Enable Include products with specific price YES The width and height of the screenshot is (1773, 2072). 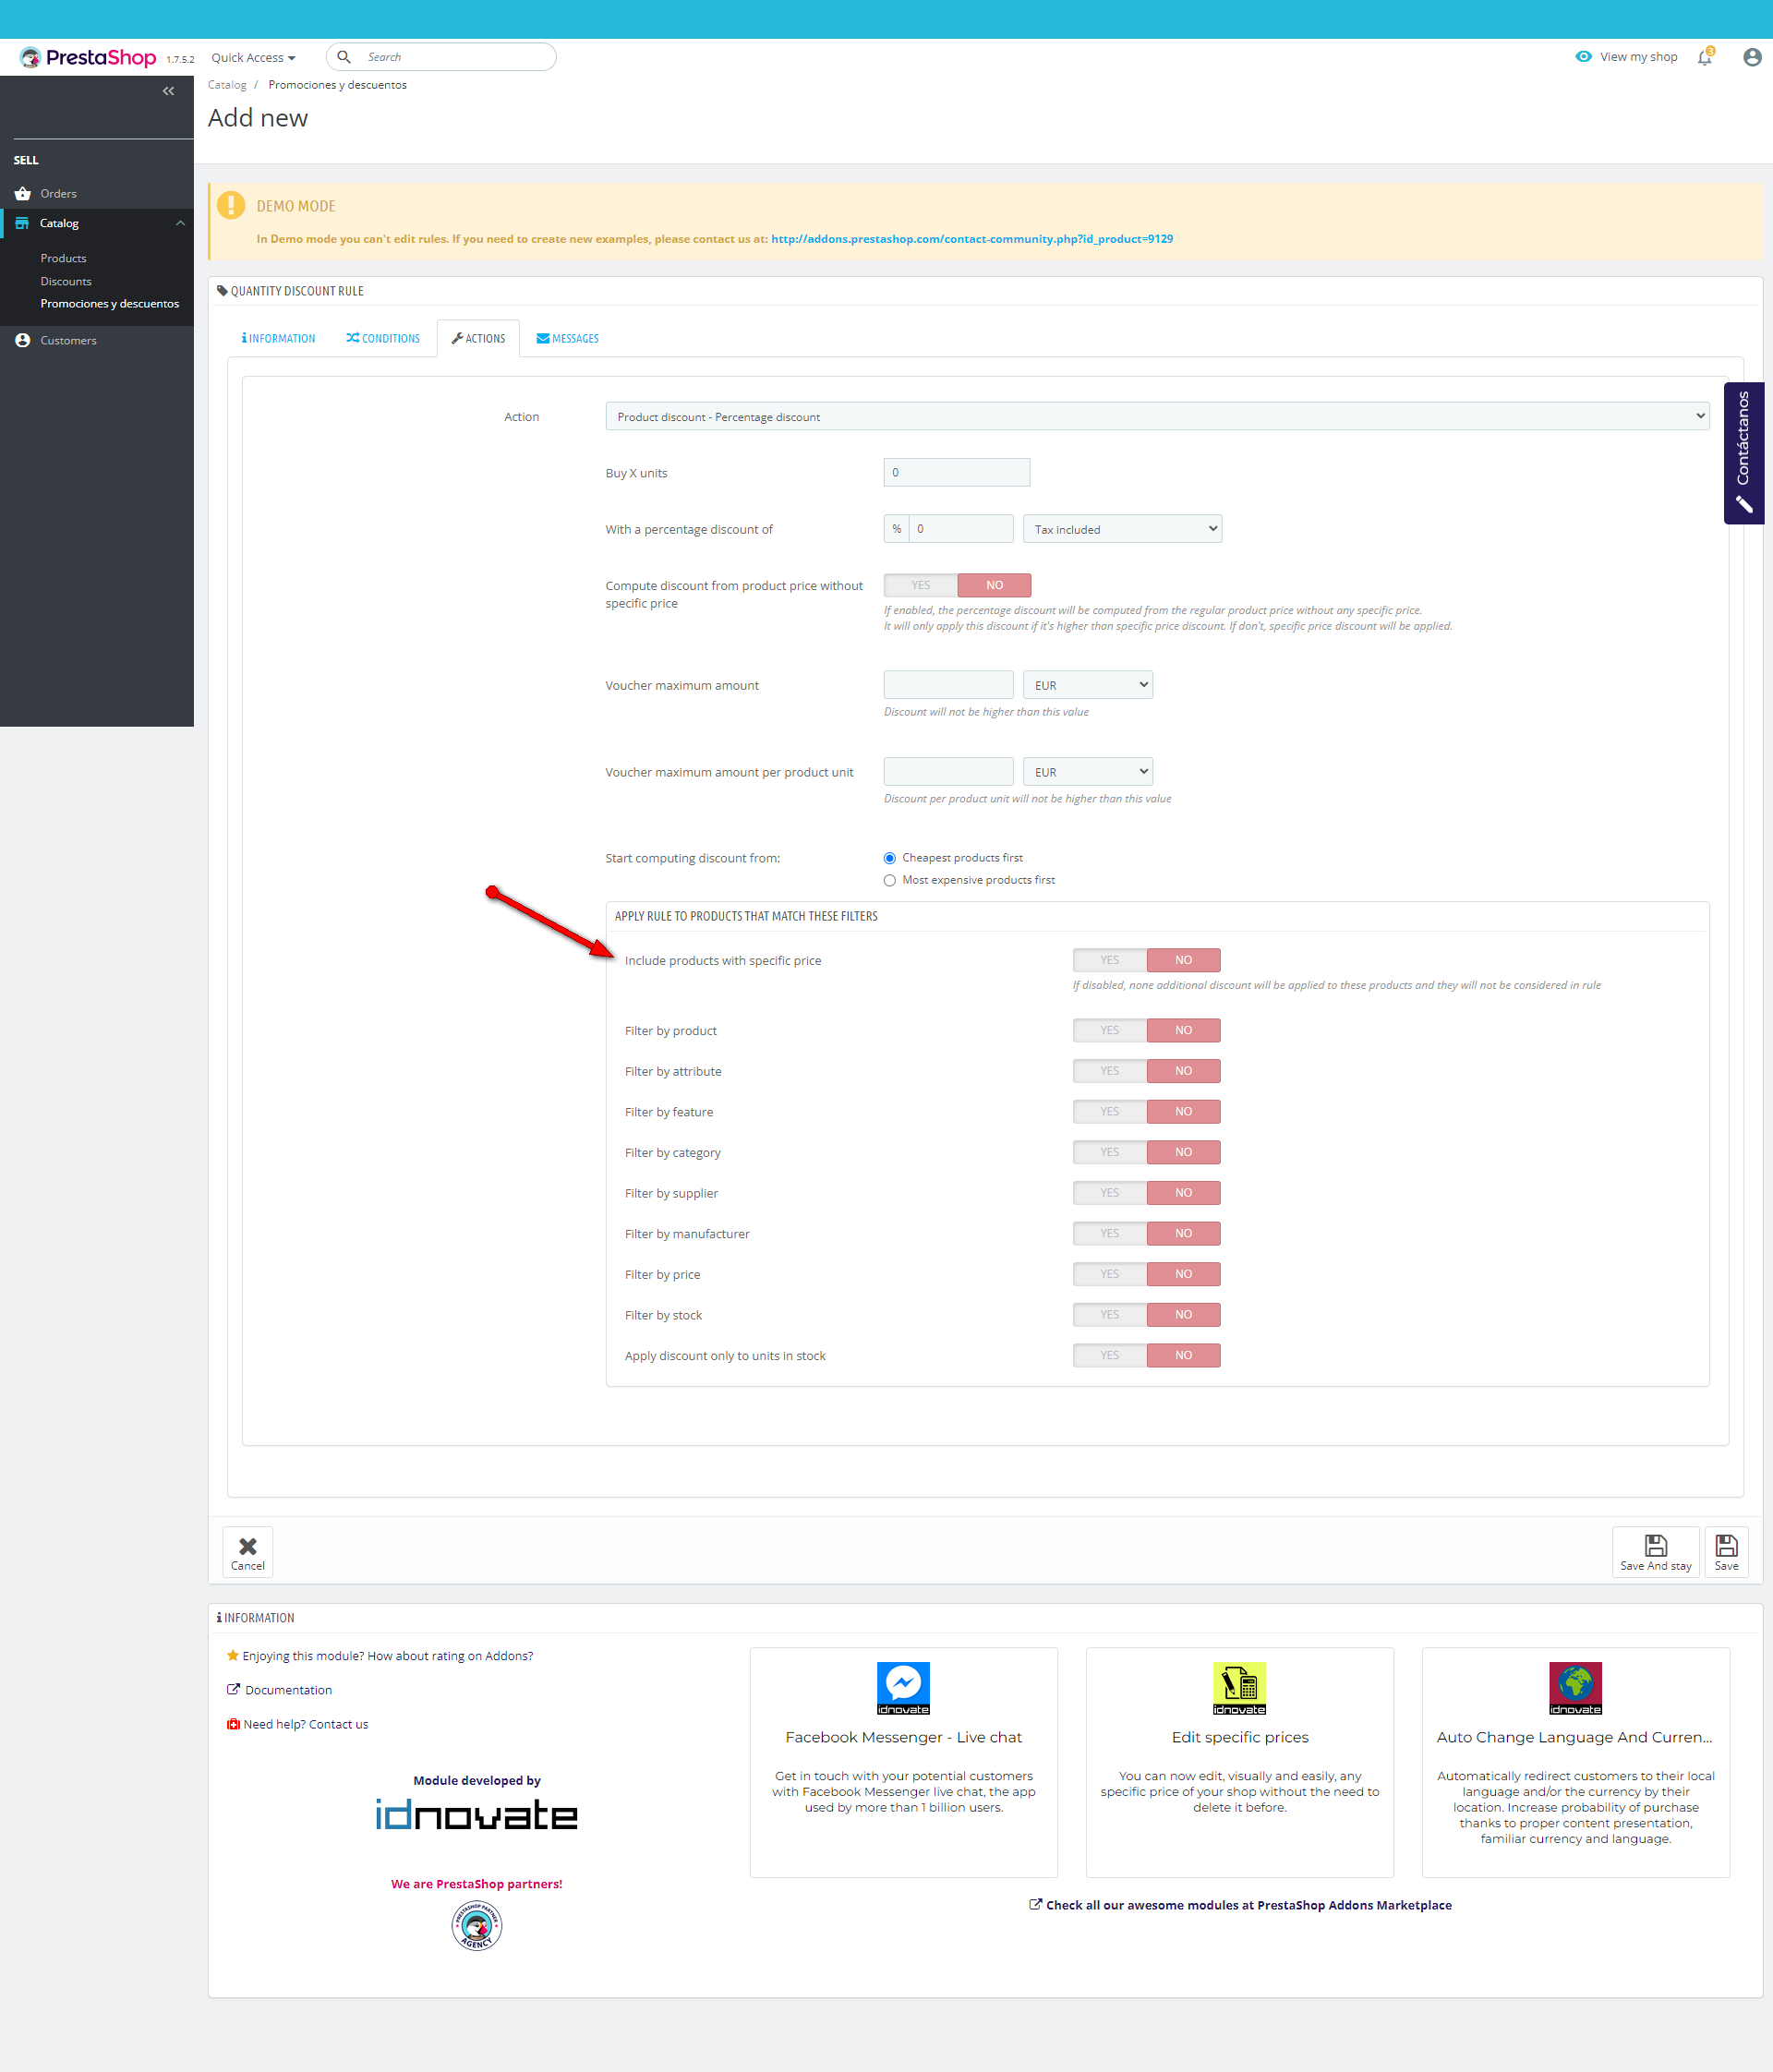tap(1109, 960)
